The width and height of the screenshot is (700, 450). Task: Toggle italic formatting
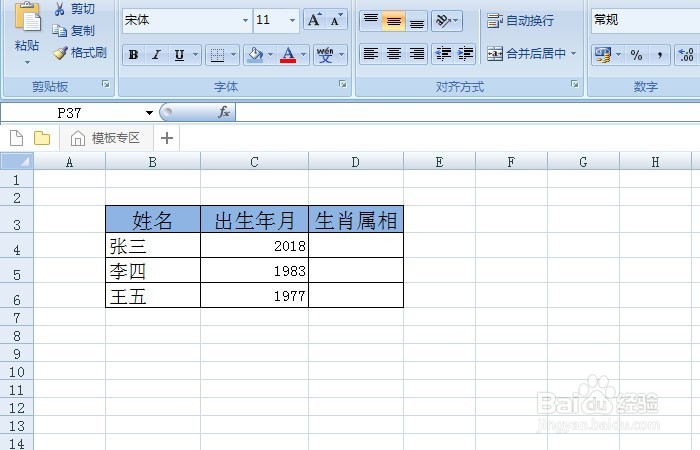click(156, 55)
